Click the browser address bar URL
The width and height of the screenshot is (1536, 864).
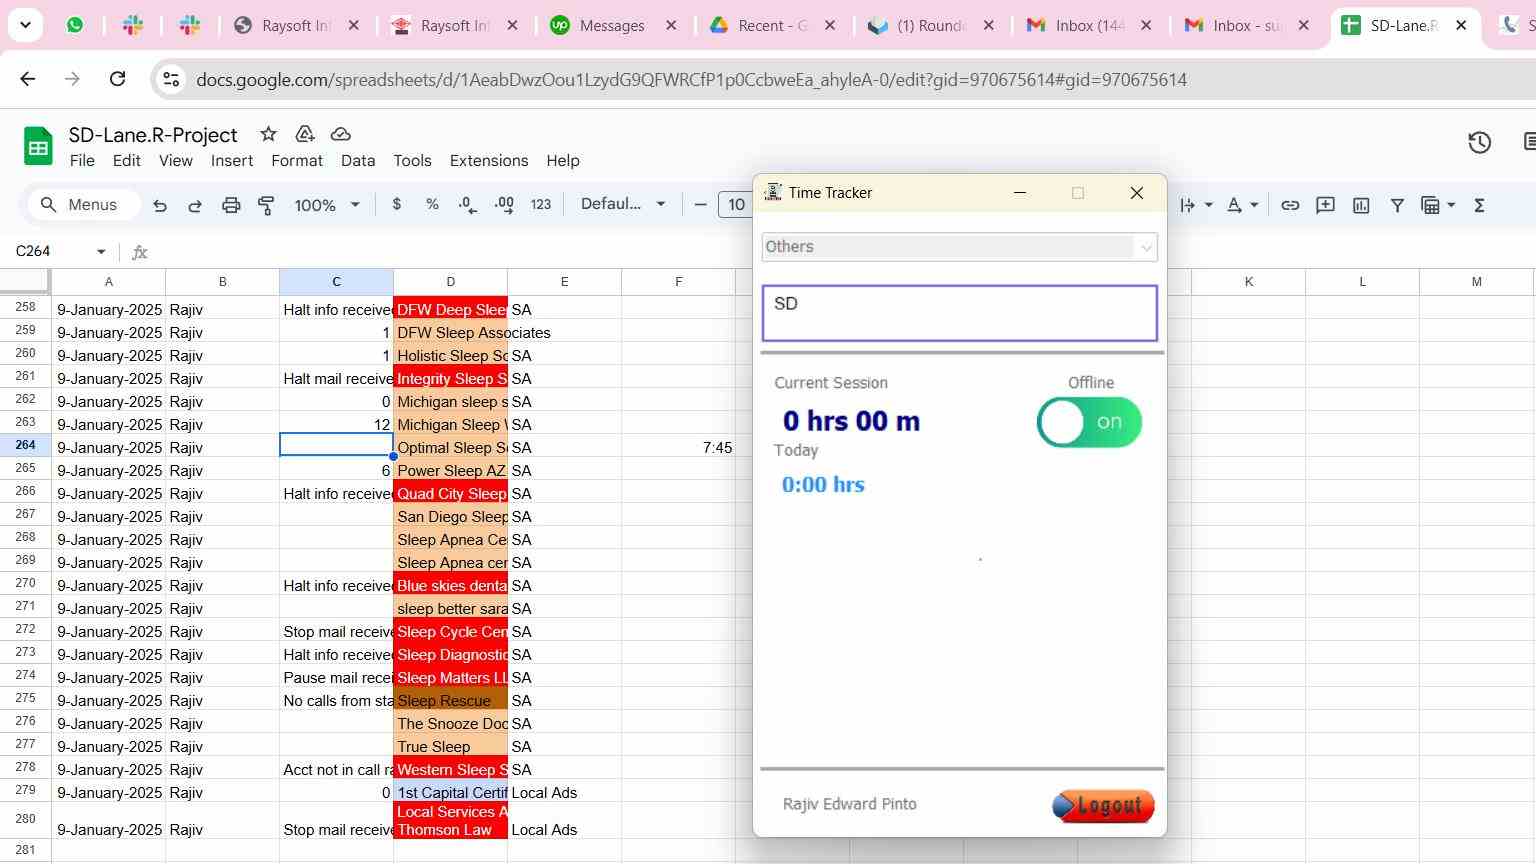pyautogui.click(x=691, y=80)
